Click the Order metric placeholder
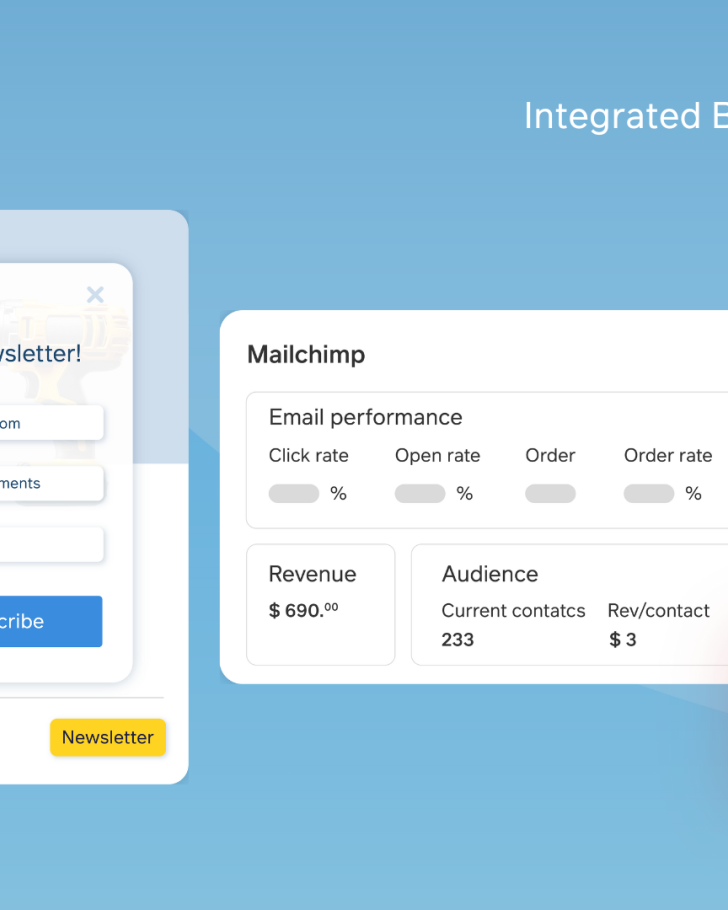 [x=550, y=493]
